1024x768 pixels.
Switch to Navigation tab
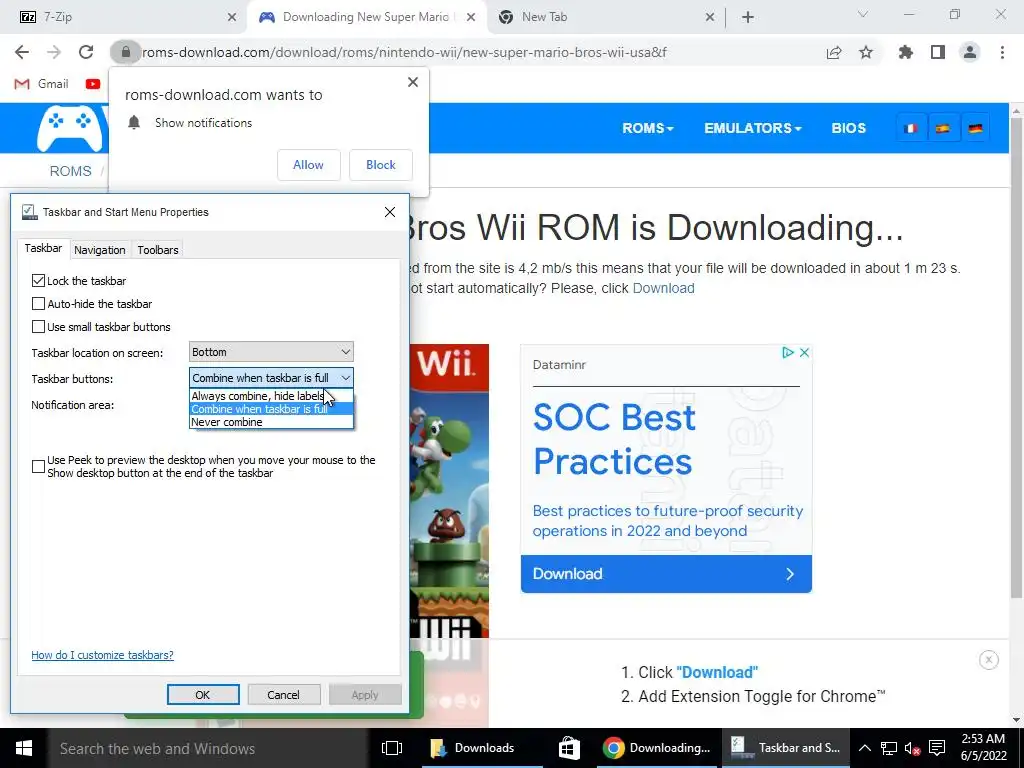(x=99, y=249)
